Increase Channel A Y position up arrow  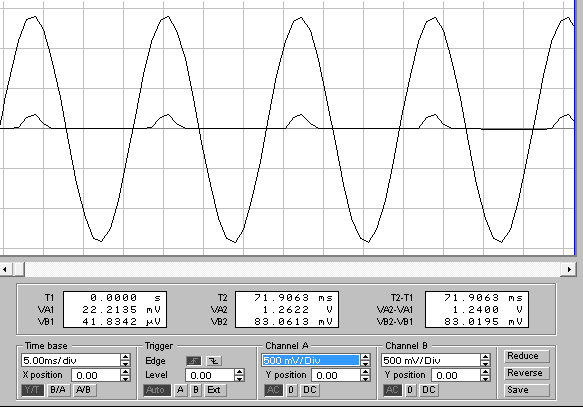point(365,372)
